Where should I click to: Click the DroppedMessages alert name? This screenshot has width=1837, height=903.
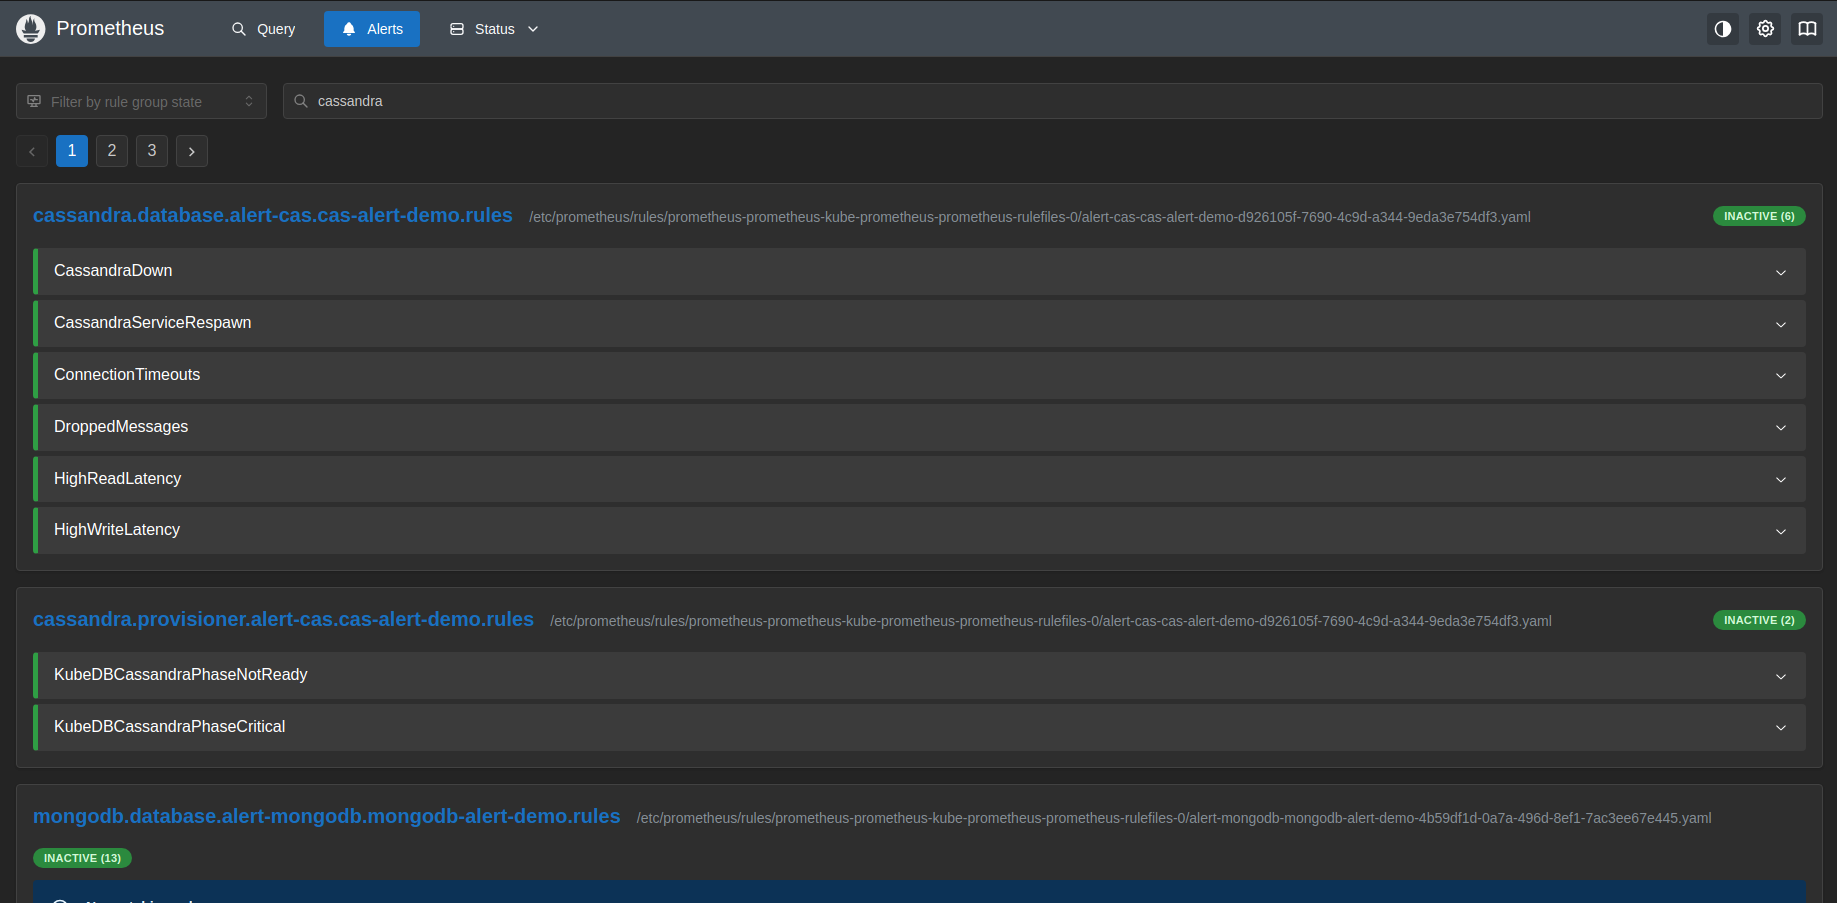121,427
